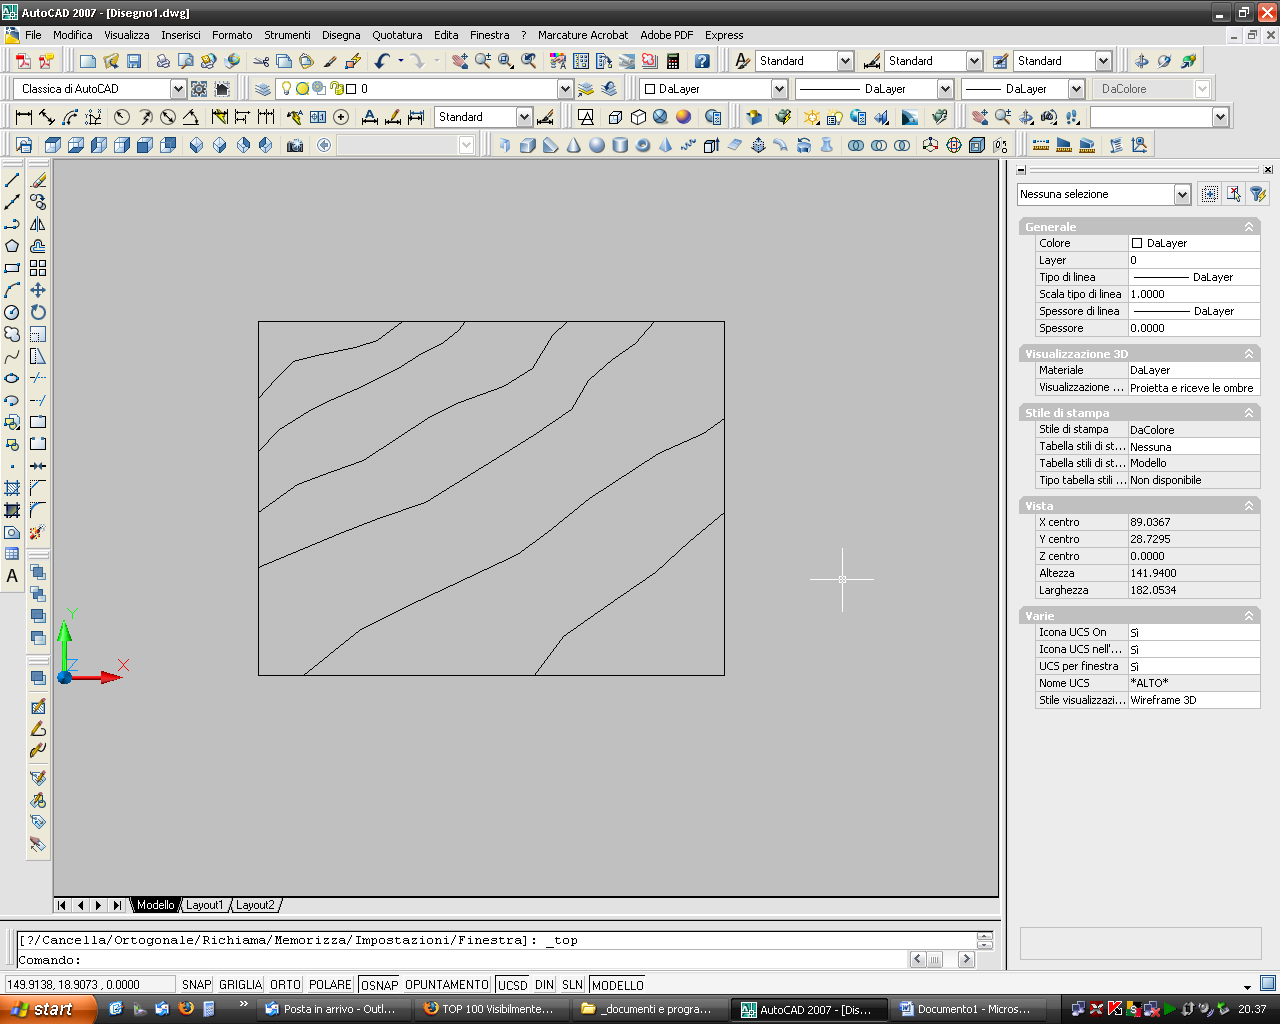This screenshot has width=1280, height=1024.
Task: Select the Line draw tool
Action: tap(12, 181)
